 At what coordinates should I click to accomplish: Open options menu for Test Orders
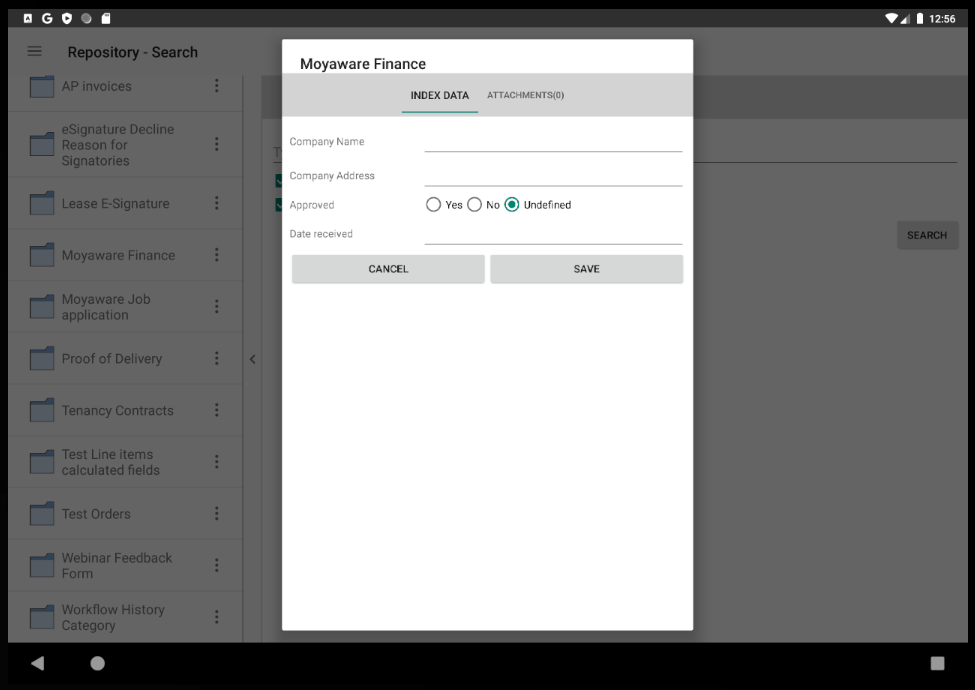pos(216,513)
